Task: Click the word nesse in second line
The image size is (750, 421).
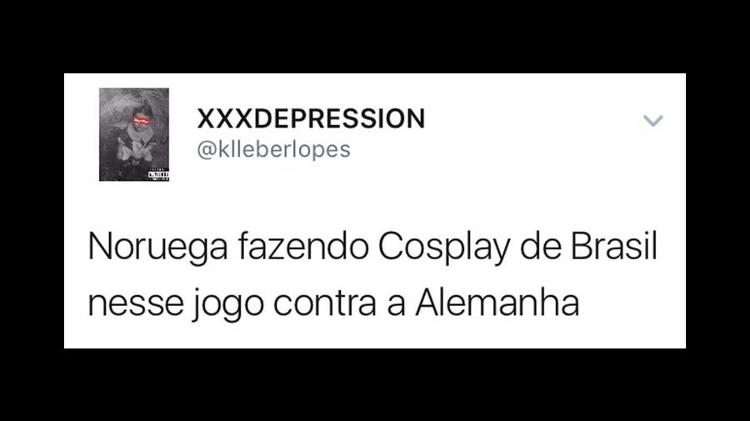Action: click(136, 305)
